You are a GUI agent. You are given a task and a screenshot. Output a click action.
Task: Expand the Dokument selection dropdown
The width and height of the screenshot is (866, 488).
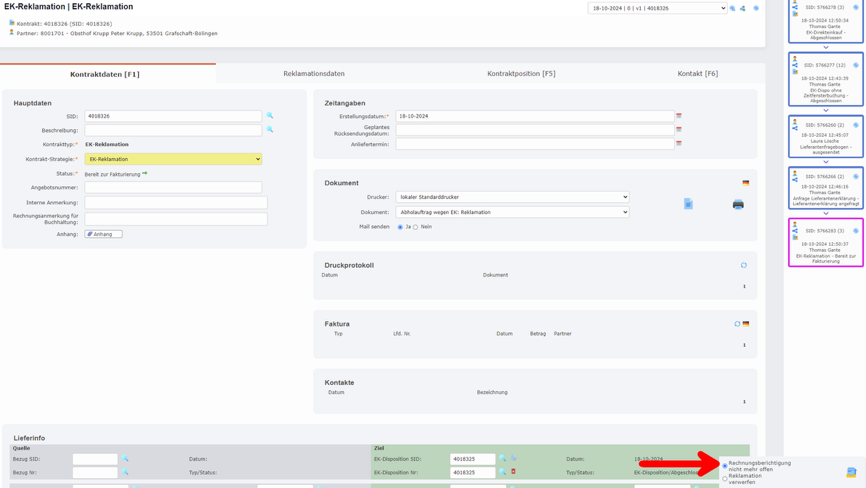tap(512, 212)
